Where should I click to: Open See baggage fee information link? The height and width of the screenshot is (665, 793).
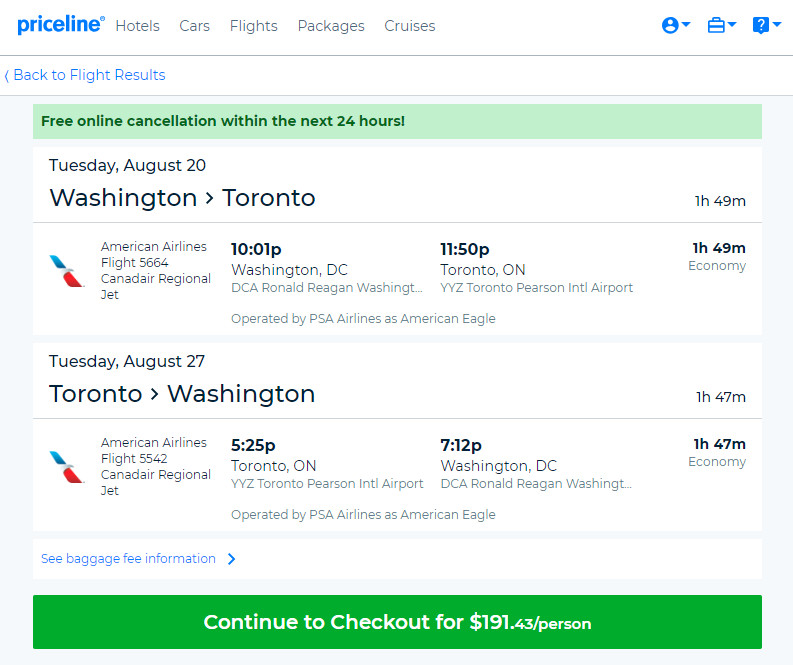[128, 559]
